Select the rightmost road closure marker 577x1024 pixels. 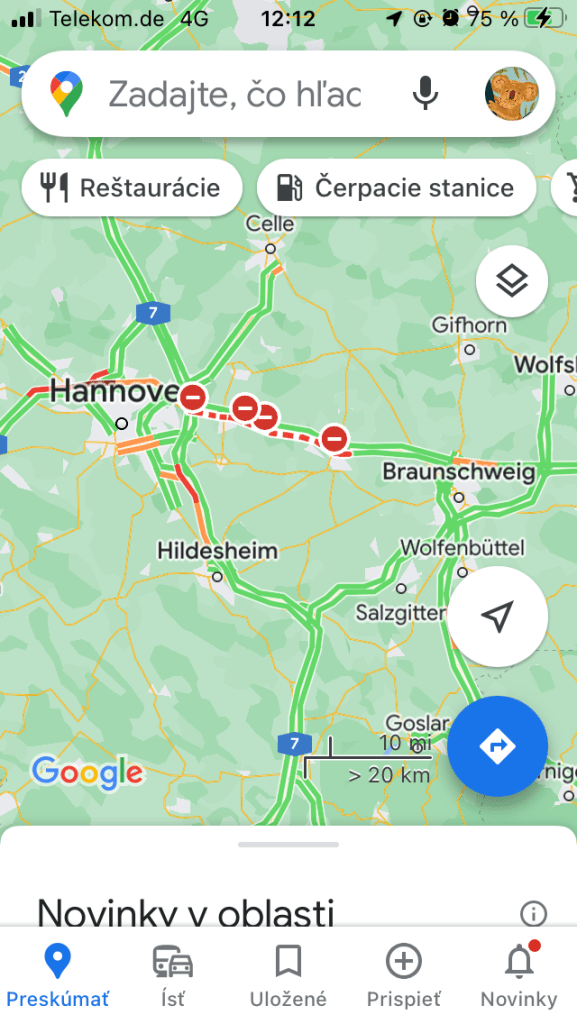[334, 438]
